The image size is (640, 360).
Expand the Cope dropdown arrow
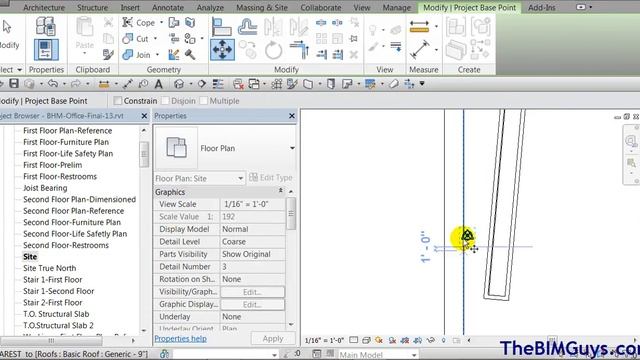[161, 22]
